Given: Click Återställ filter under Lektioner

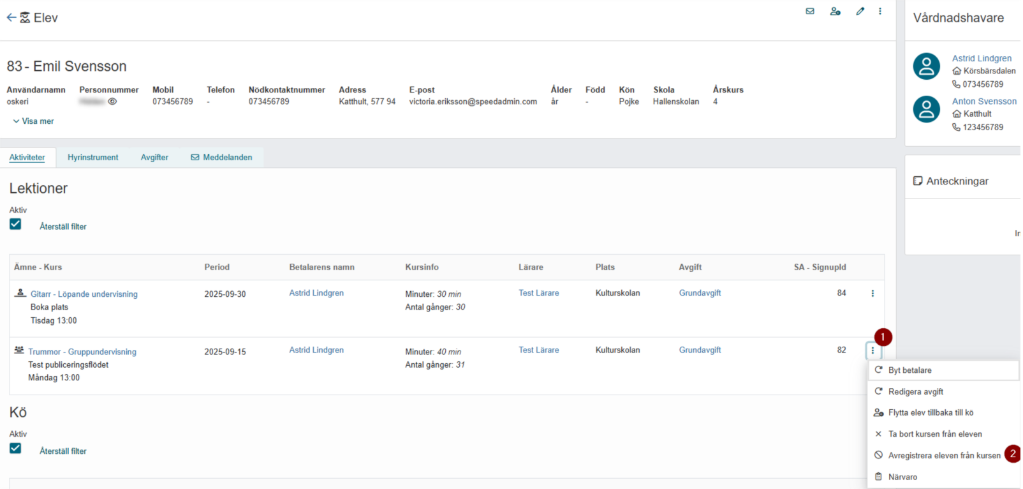Looking at the screenshot, I should click(63, 227).
